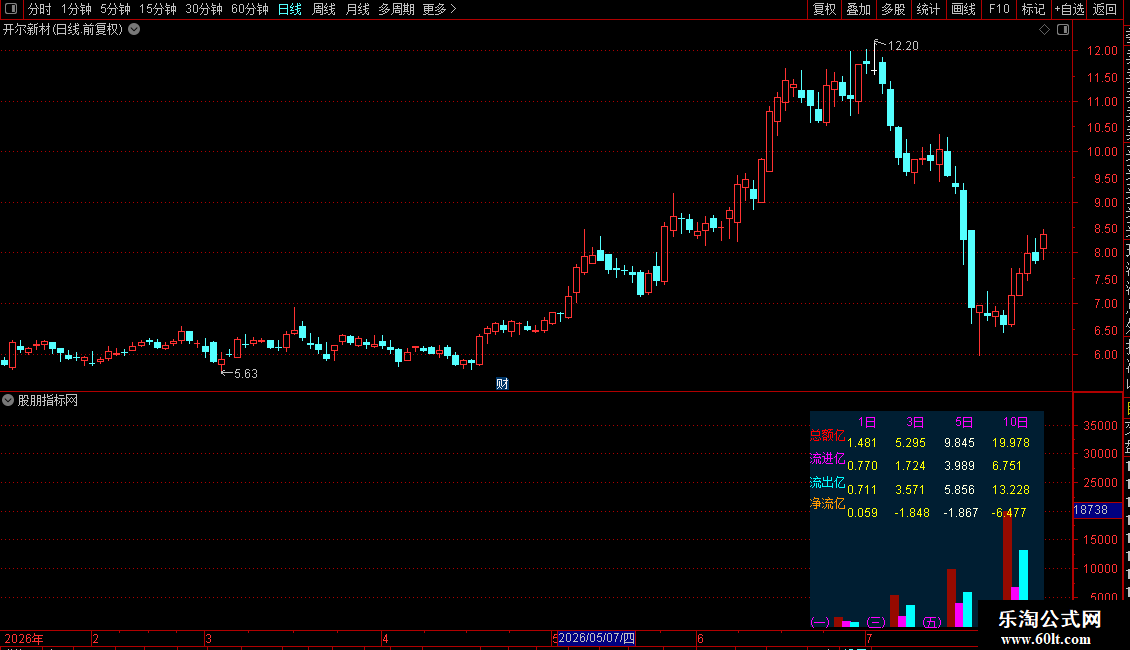Viewport: 1130px width, 650px height.
Task: Click the 12.00 price axis label
Action: pos(1102,51)
